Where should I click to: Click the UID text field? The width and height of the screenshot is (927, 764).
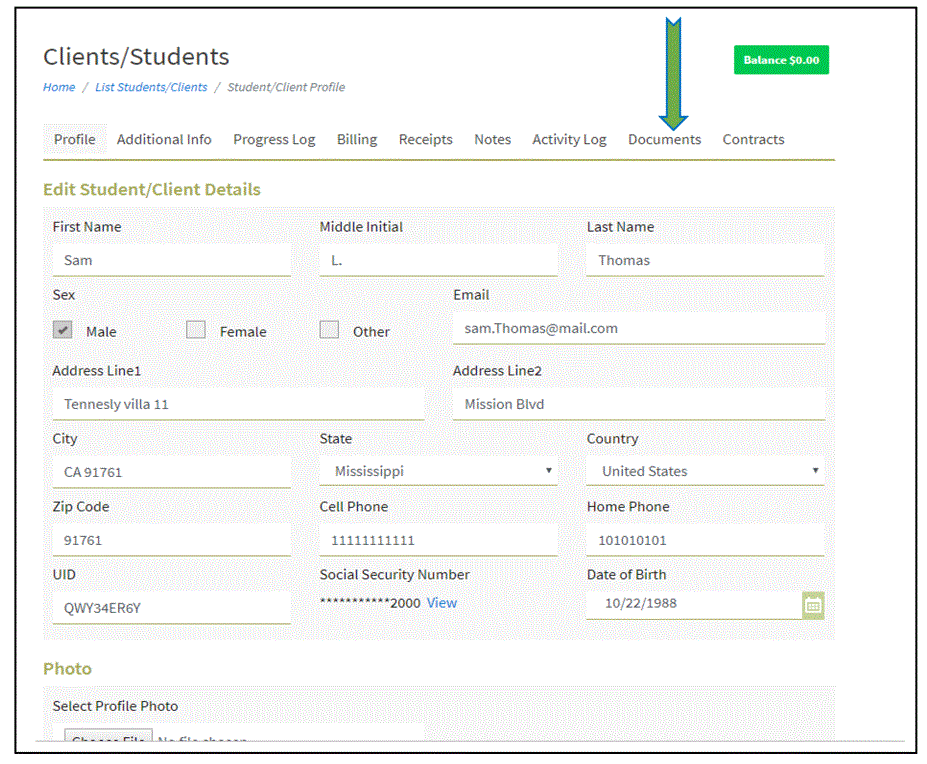[171, 607]
